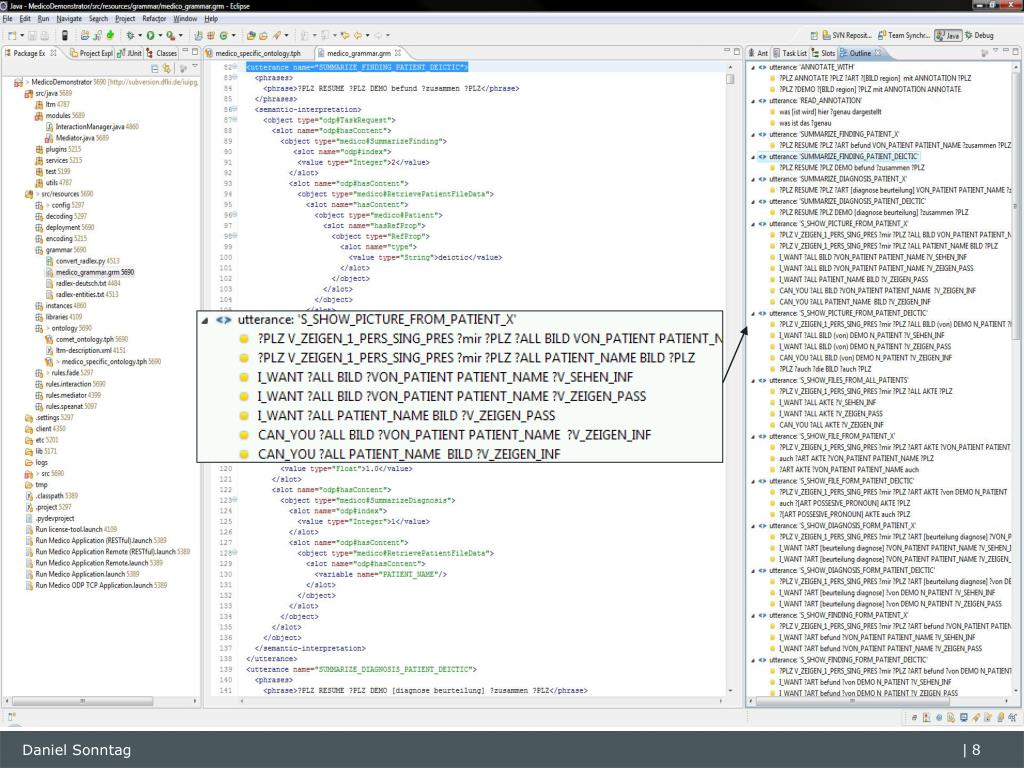Click the Run External Tools icon
Screen dimensions: 1024x768
click(x=170, y=35)
